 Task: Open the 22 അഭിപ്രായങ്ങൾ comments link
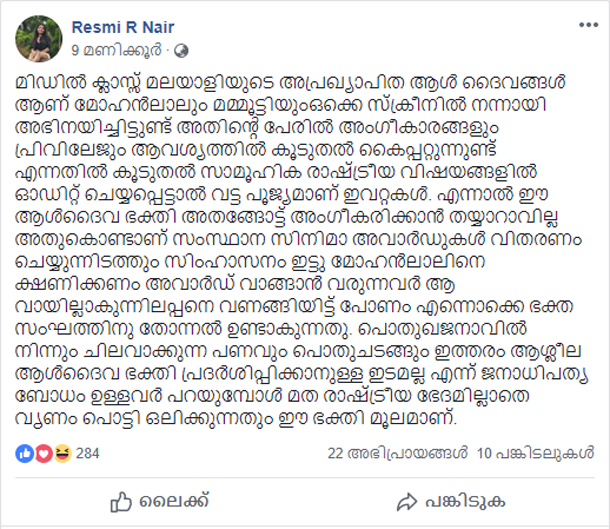click(397, 454)
